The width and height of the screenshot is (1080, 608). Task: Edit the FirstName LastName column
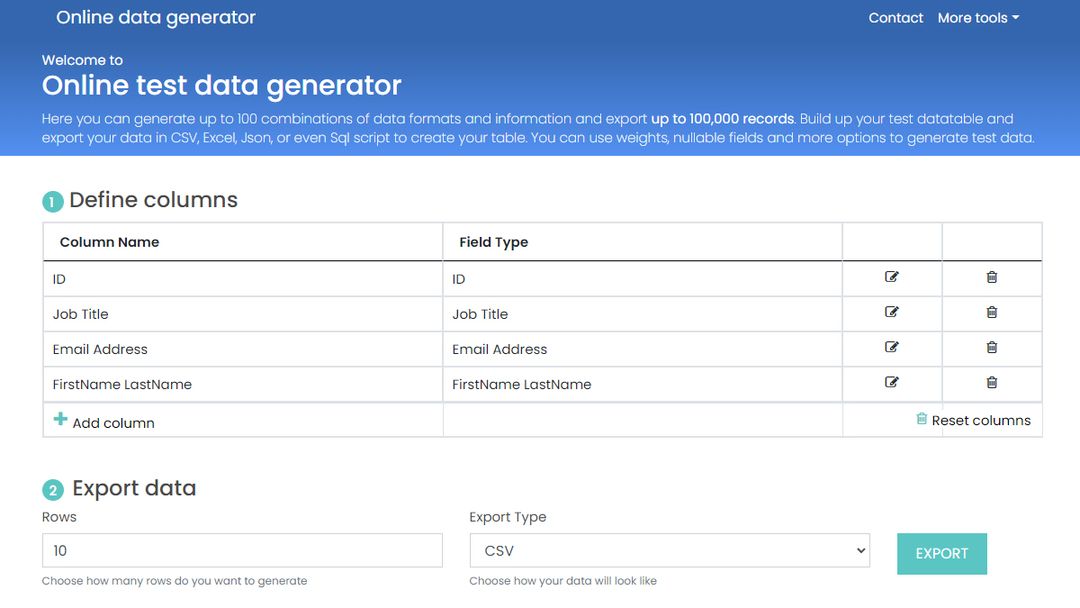point(891,383)
